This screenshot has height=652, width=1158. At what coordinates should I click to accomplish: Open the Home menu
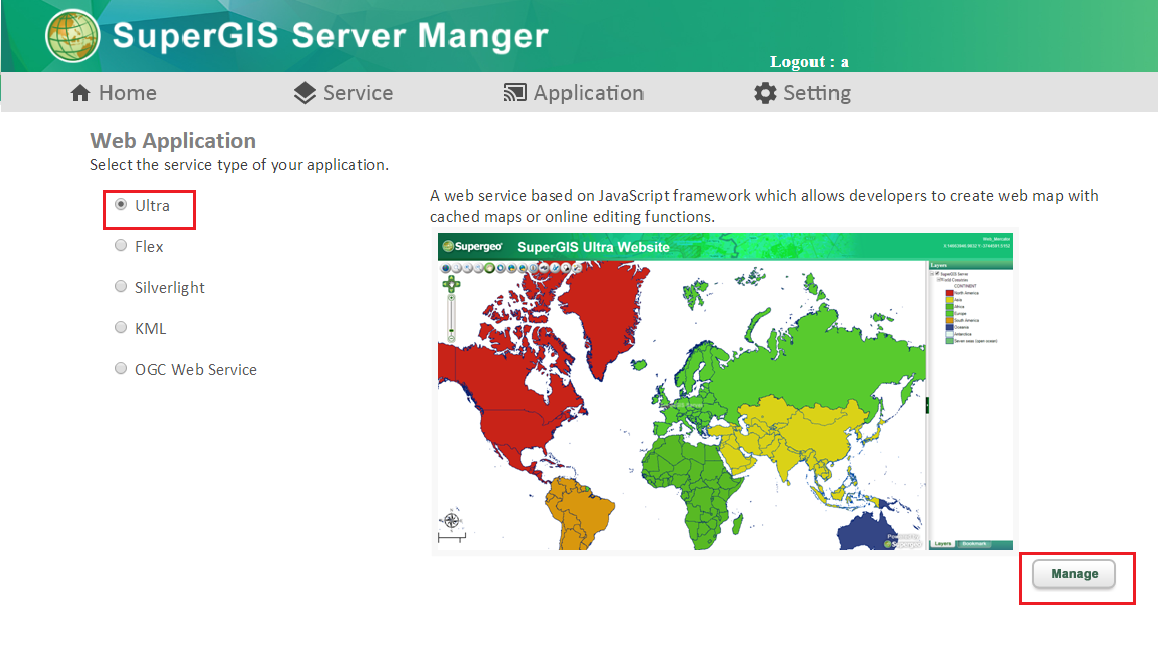(x=128, y=93)
